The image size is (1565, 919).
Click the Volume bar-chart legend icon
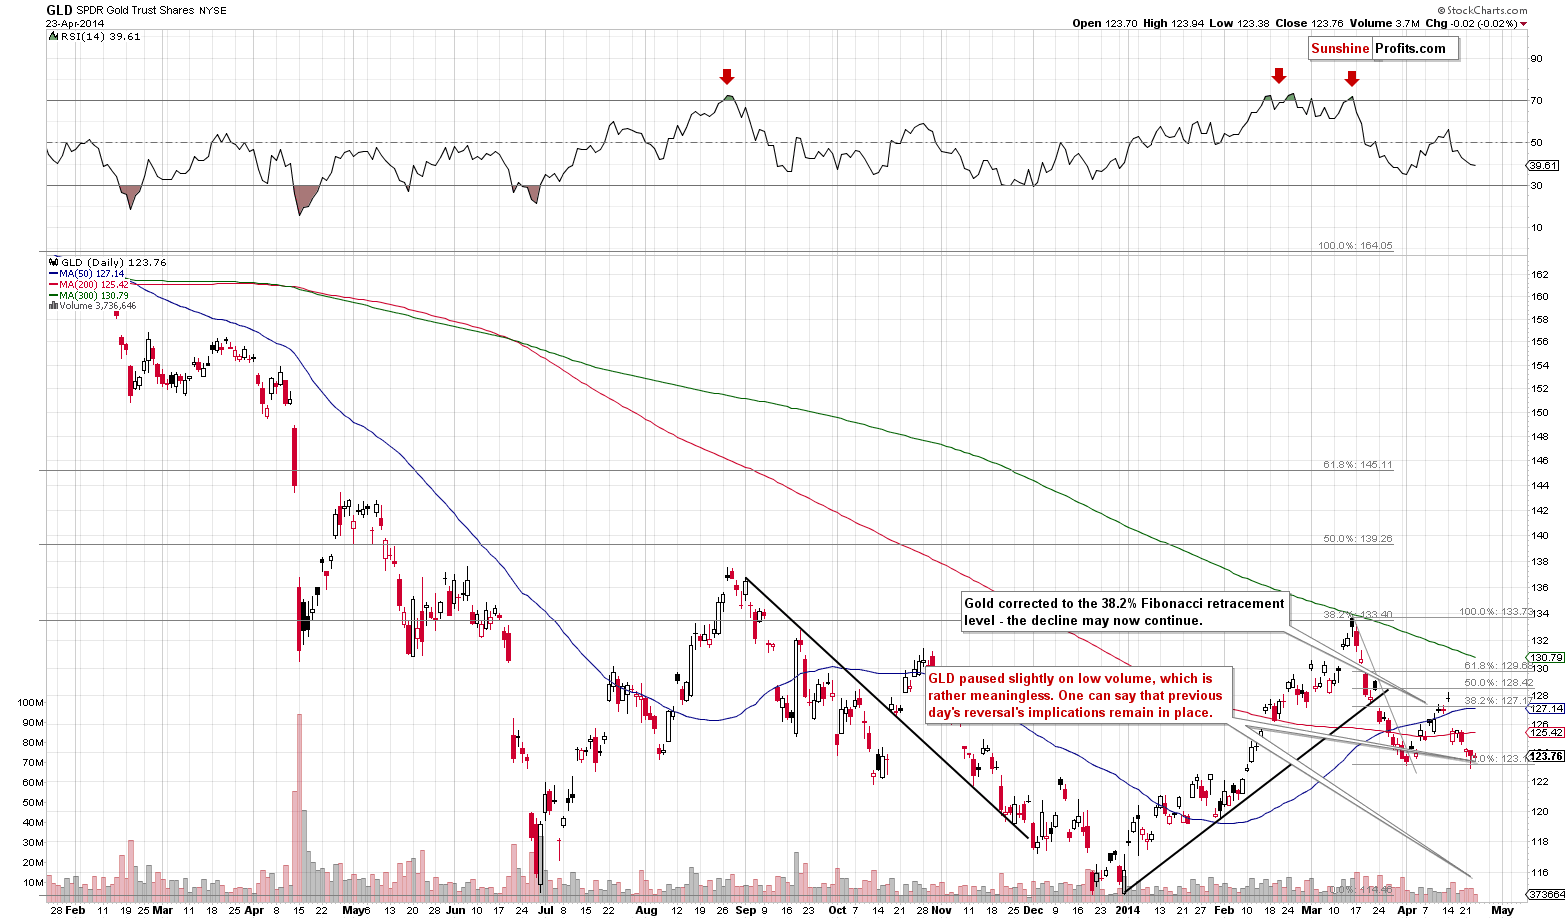(52, 306)
